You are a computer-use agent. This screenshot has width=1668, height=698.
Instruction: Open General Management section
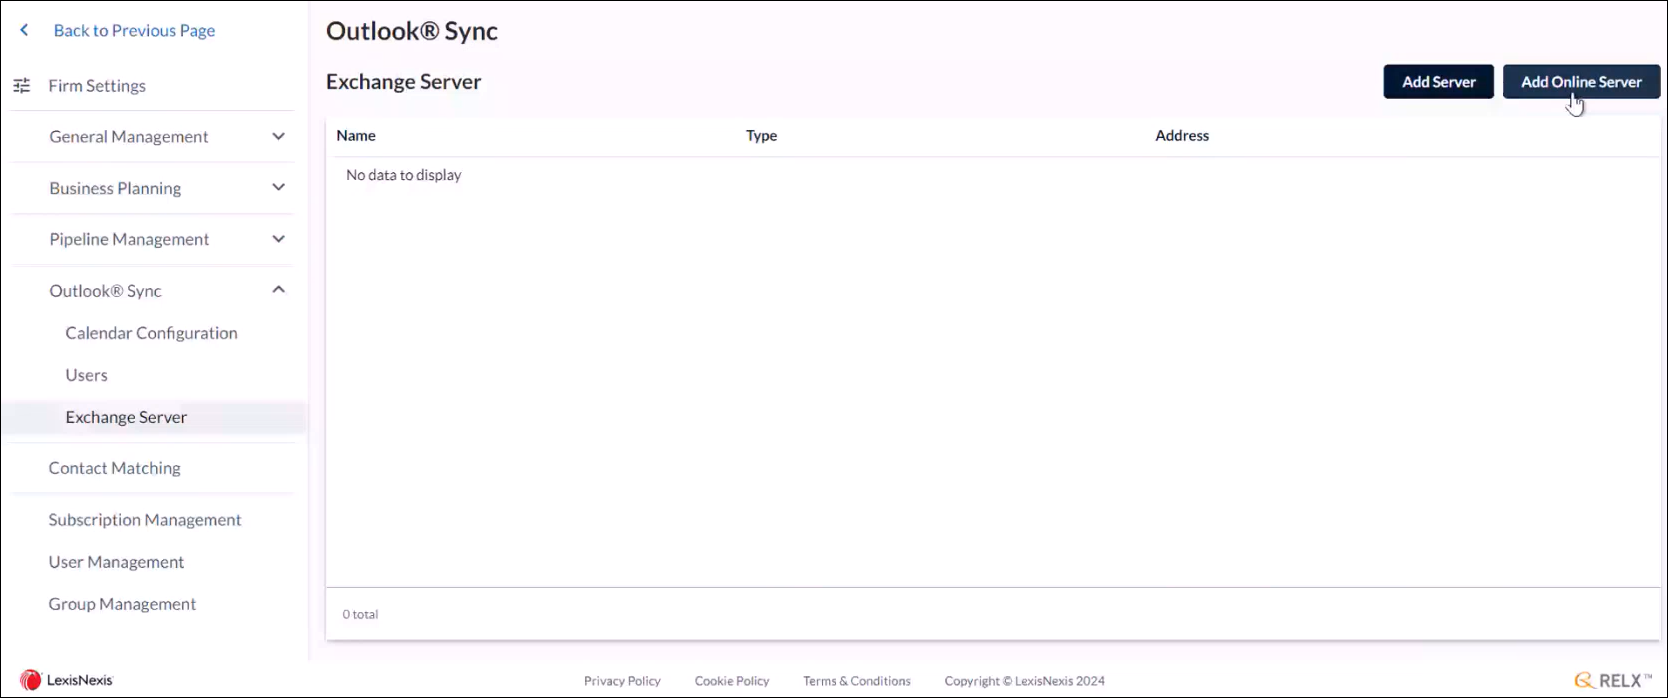click(x=129, y=137)
